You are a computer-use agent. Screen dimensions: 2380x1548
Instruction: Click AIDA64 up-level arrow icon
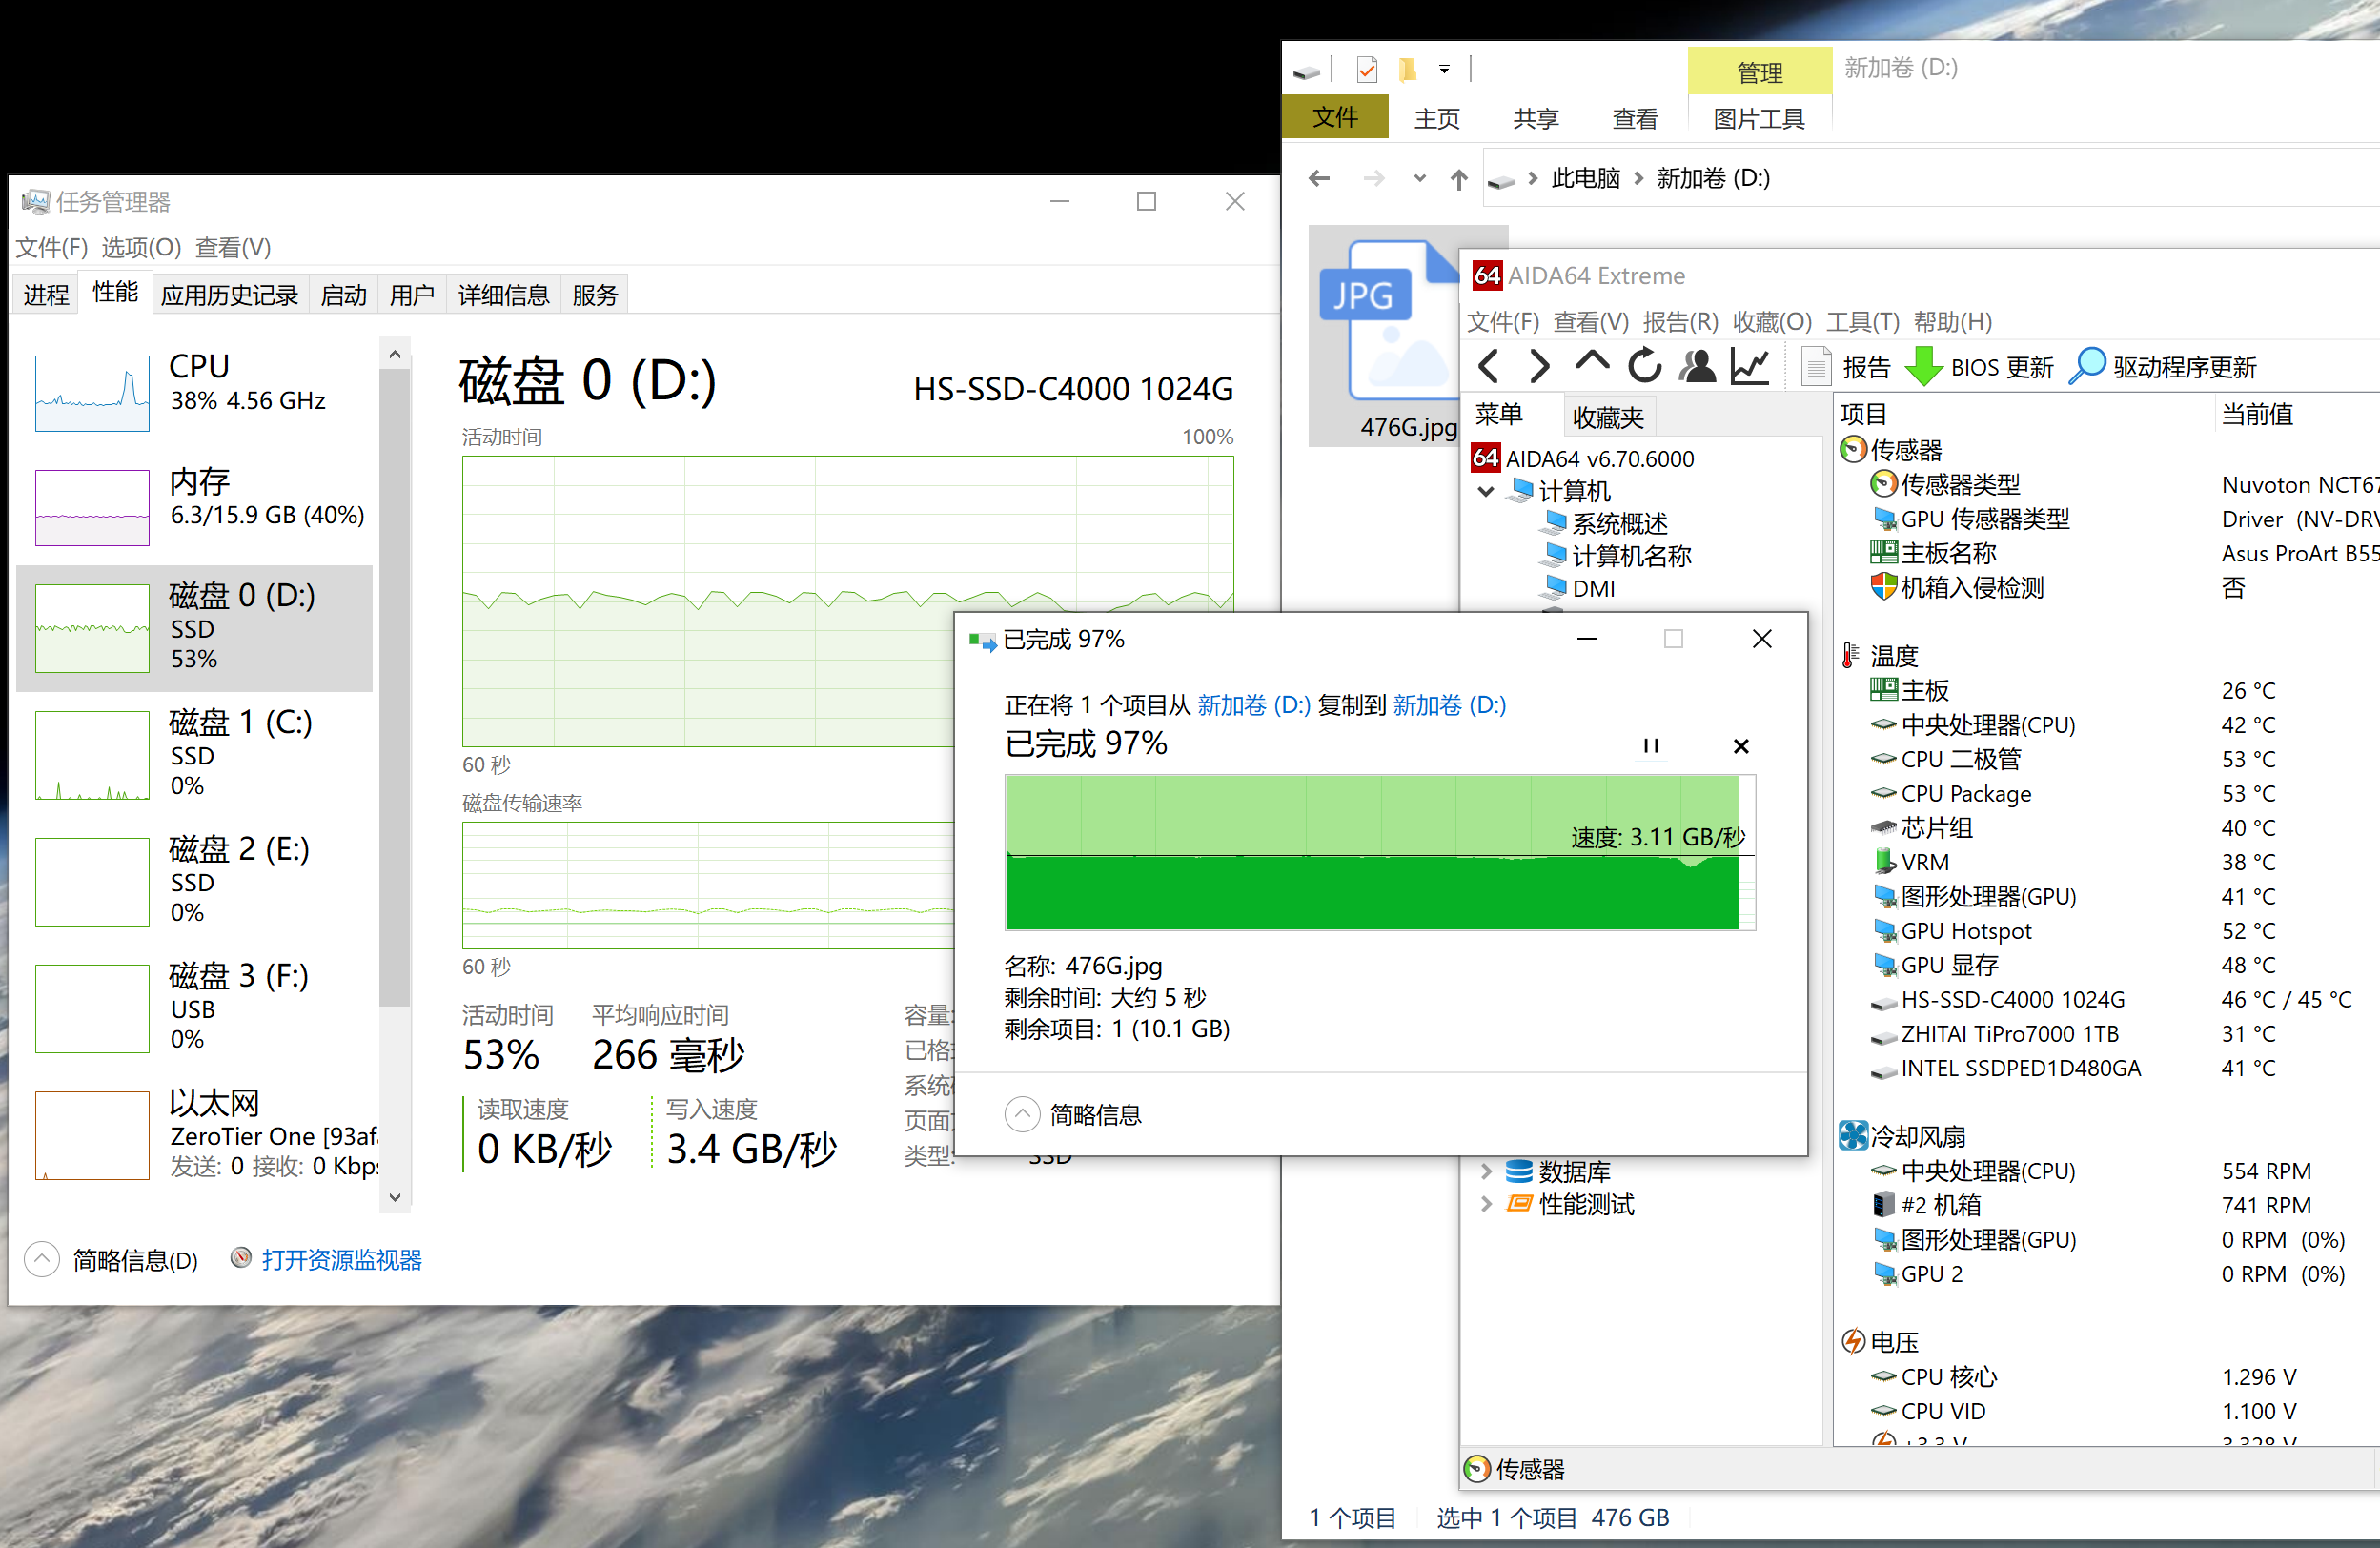(x=1592, y=364)
